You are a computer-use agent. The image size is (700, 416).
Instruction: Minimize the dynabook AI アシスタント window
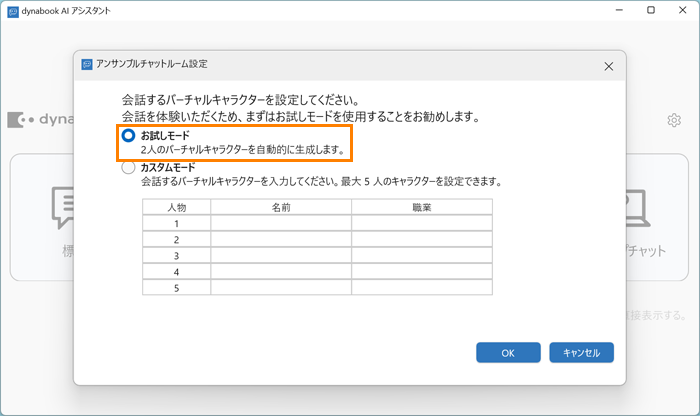(x=619, y=10)
